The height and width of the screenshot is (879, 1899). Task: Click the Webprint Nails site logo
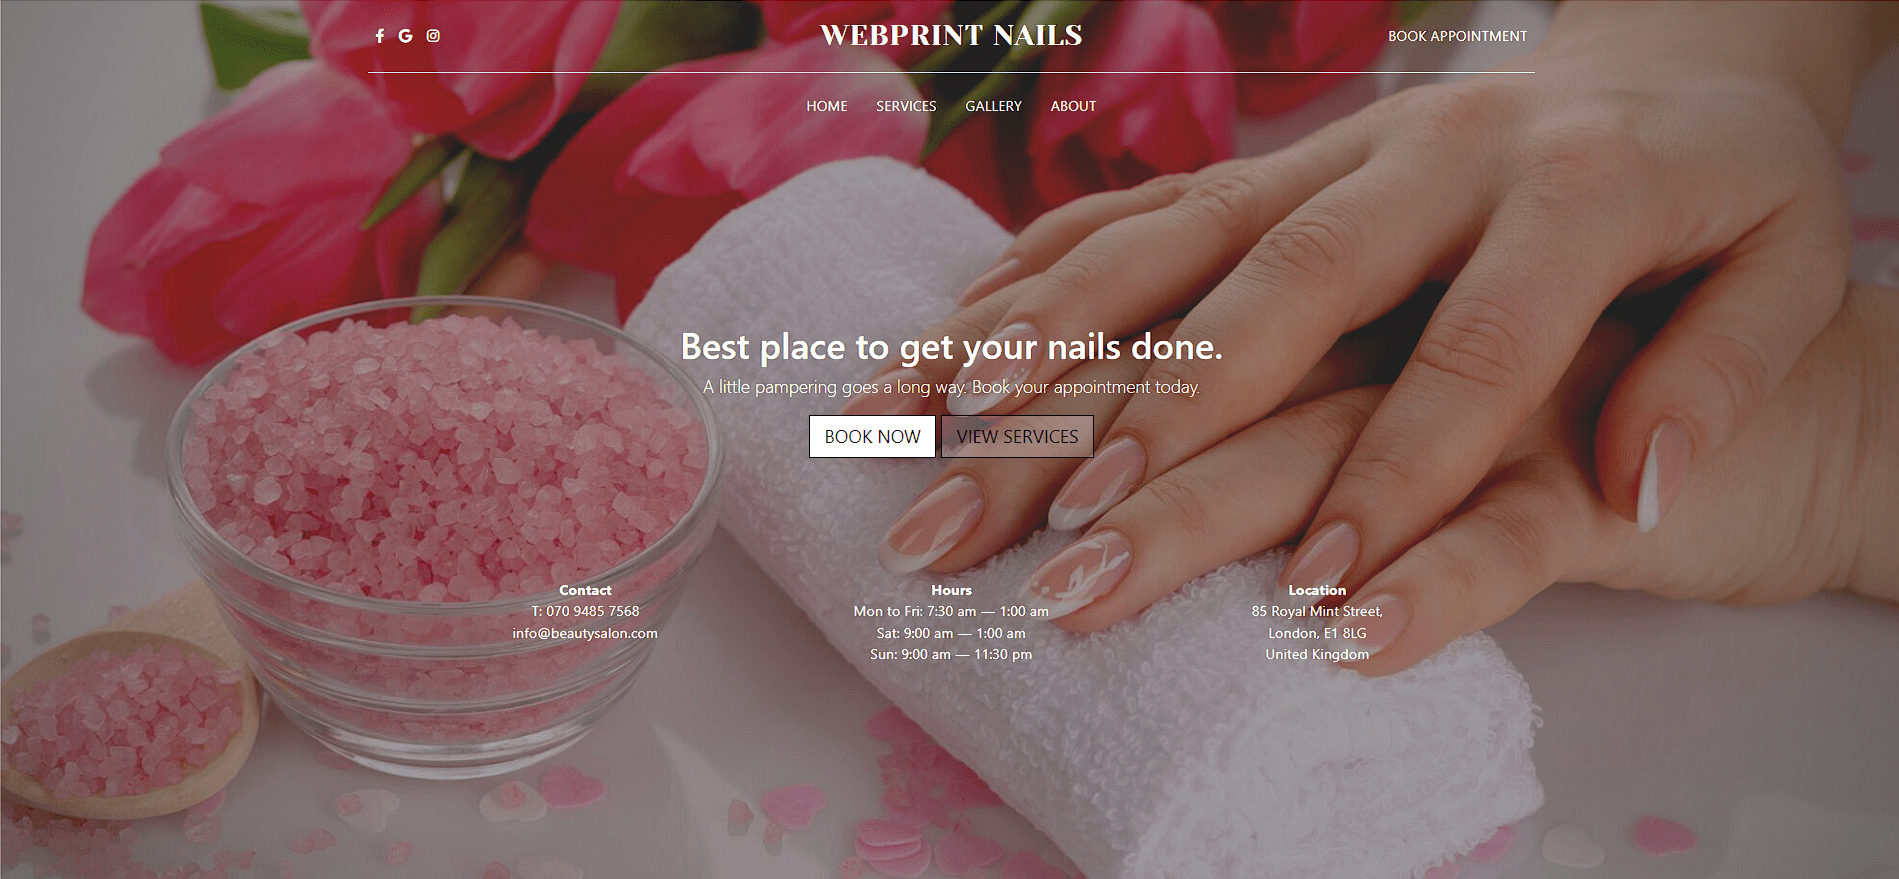pos(951,35)
